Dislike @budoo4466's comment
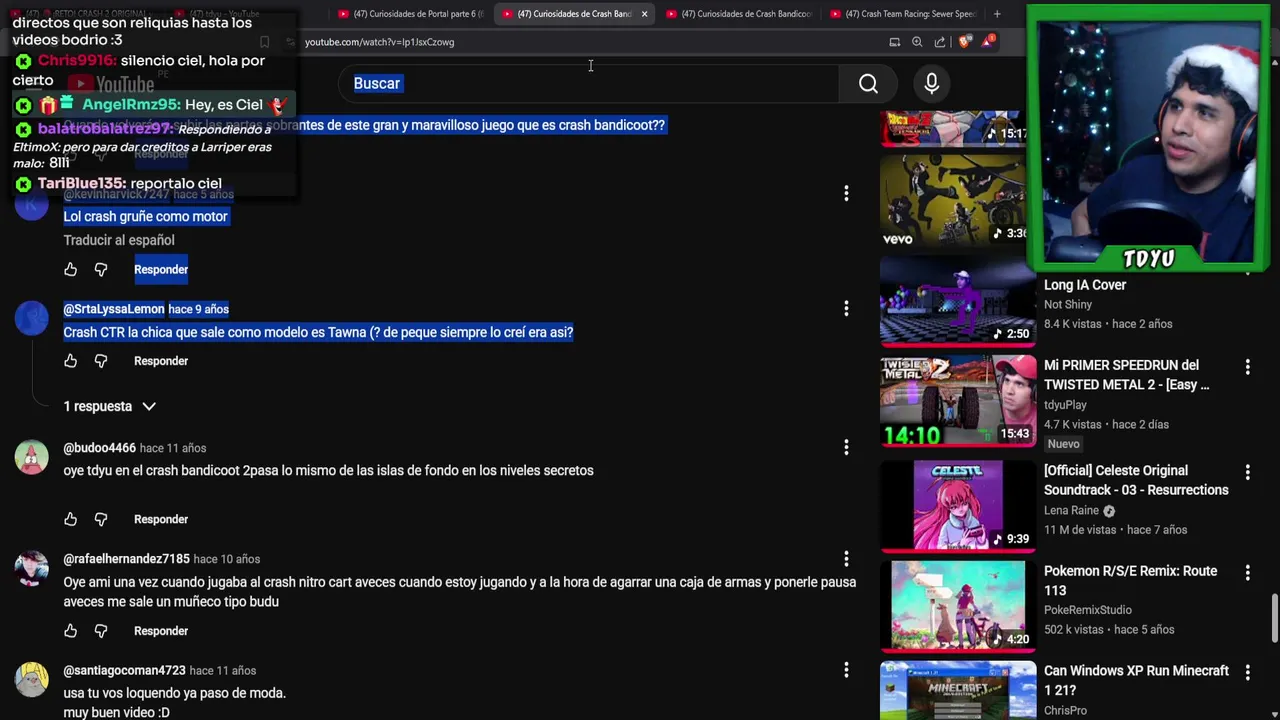 coord(101,519)
